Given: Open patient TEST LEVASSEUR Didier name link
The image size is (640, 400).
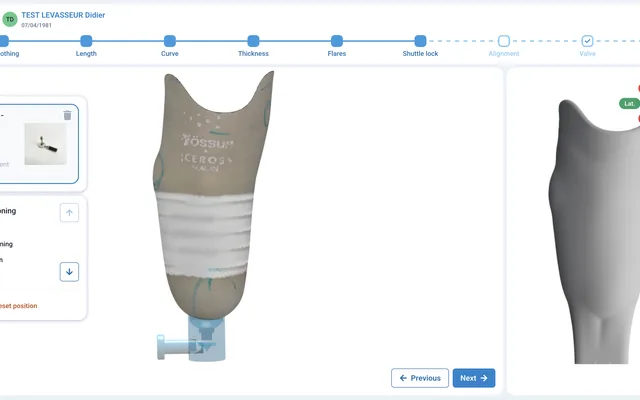Looking at the screenshot, I should tap(63, 15).
